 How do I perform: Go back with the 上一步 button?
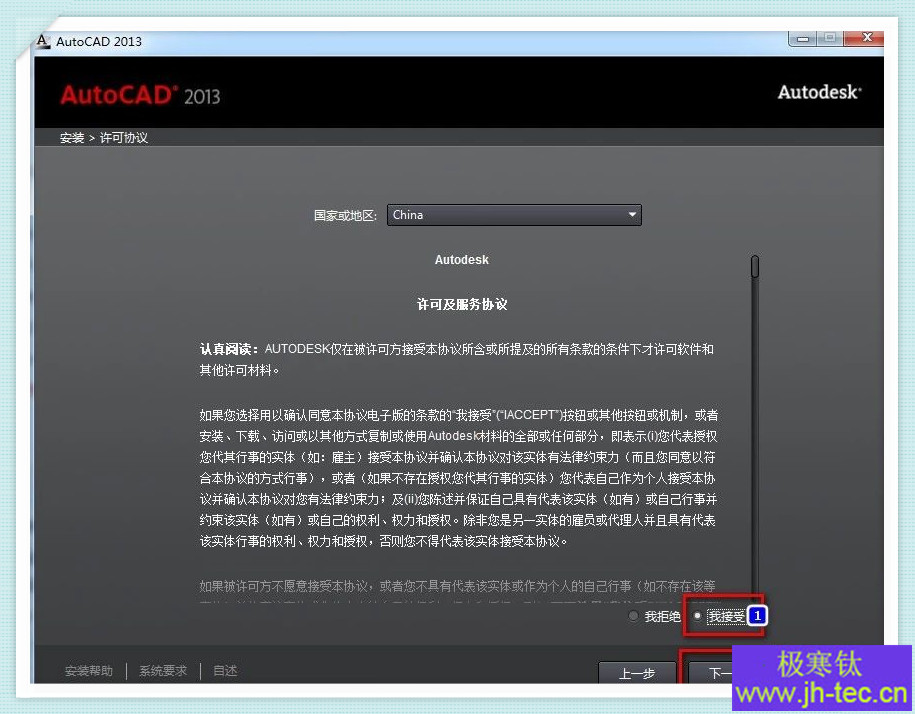pyautogui.click(x=637, y=673)
